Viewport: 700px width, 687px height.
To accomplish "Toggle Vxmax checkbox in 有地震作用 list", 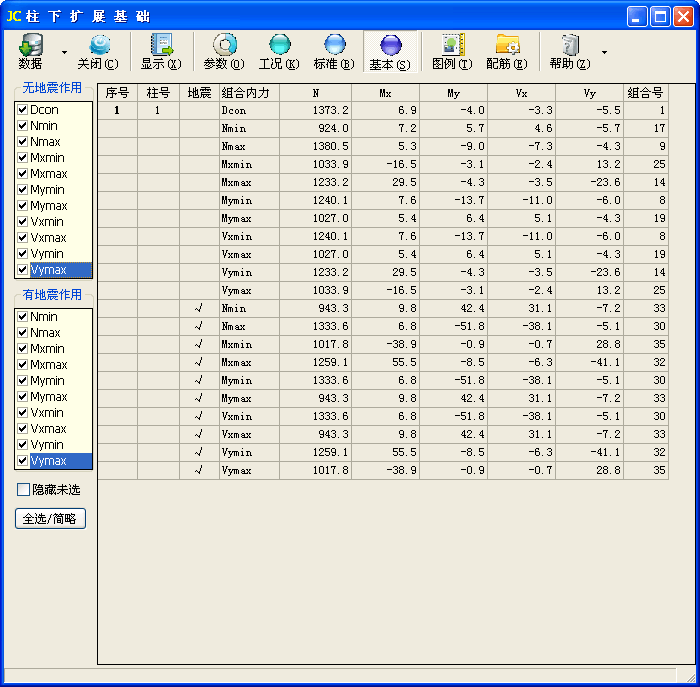I will point(22,429).
